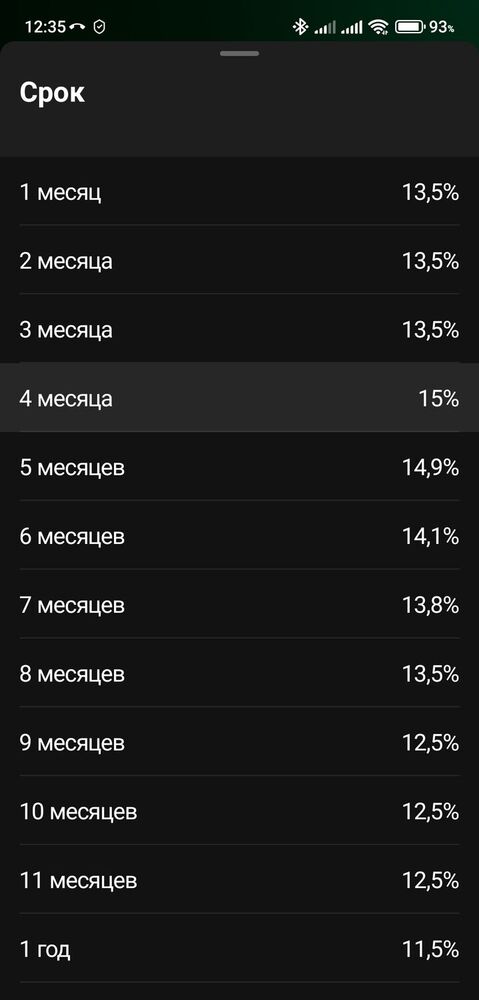Select the 1 месяц term option
The width and height of the screenshot is (479, 1000).
tap(239, 191)
